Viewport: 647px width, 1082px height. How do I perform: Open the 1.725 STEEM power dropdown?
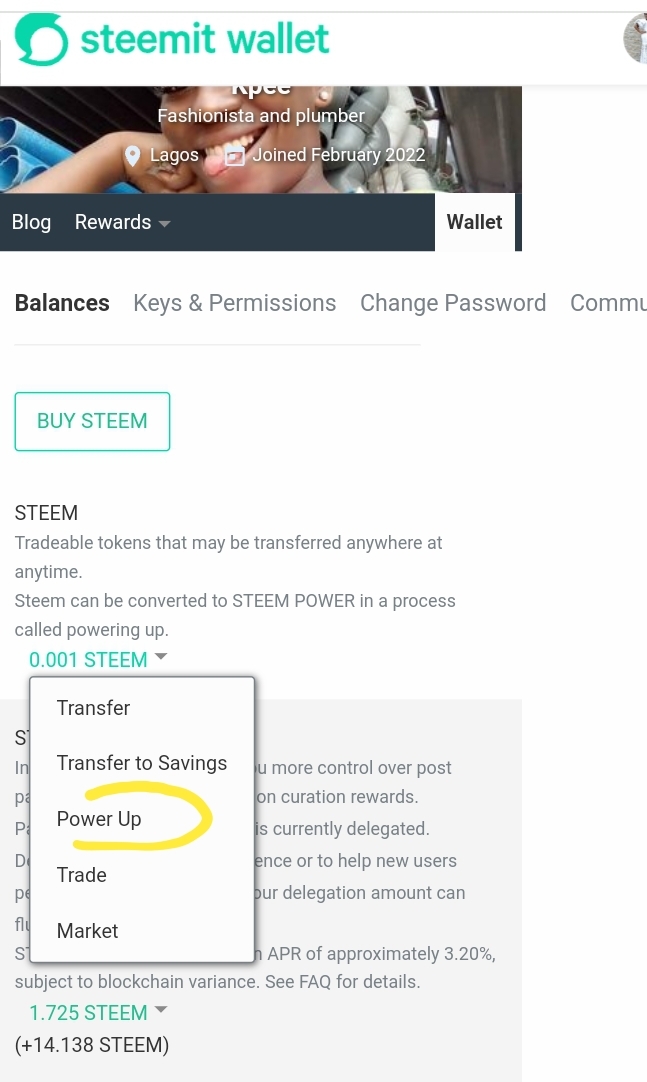click(98, 1012)
